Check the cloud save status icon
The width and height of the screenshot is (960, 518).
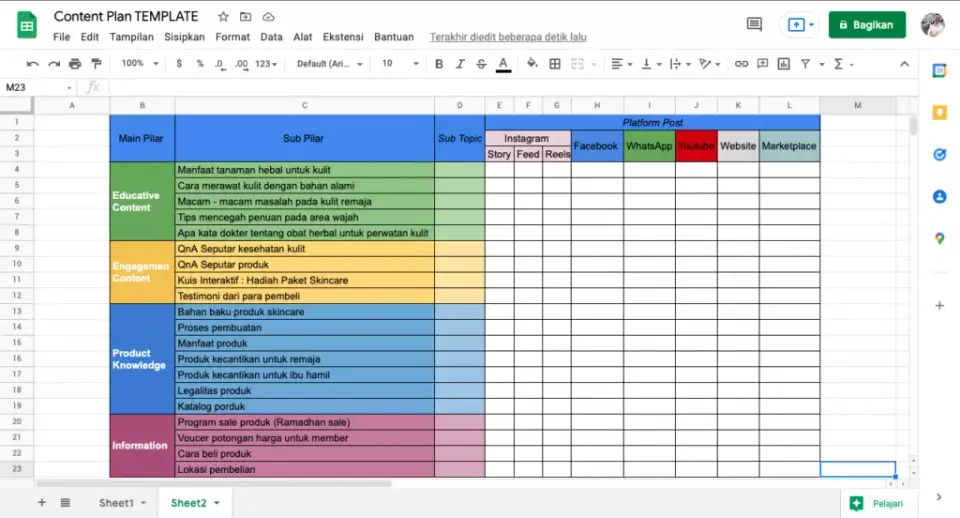268,17
